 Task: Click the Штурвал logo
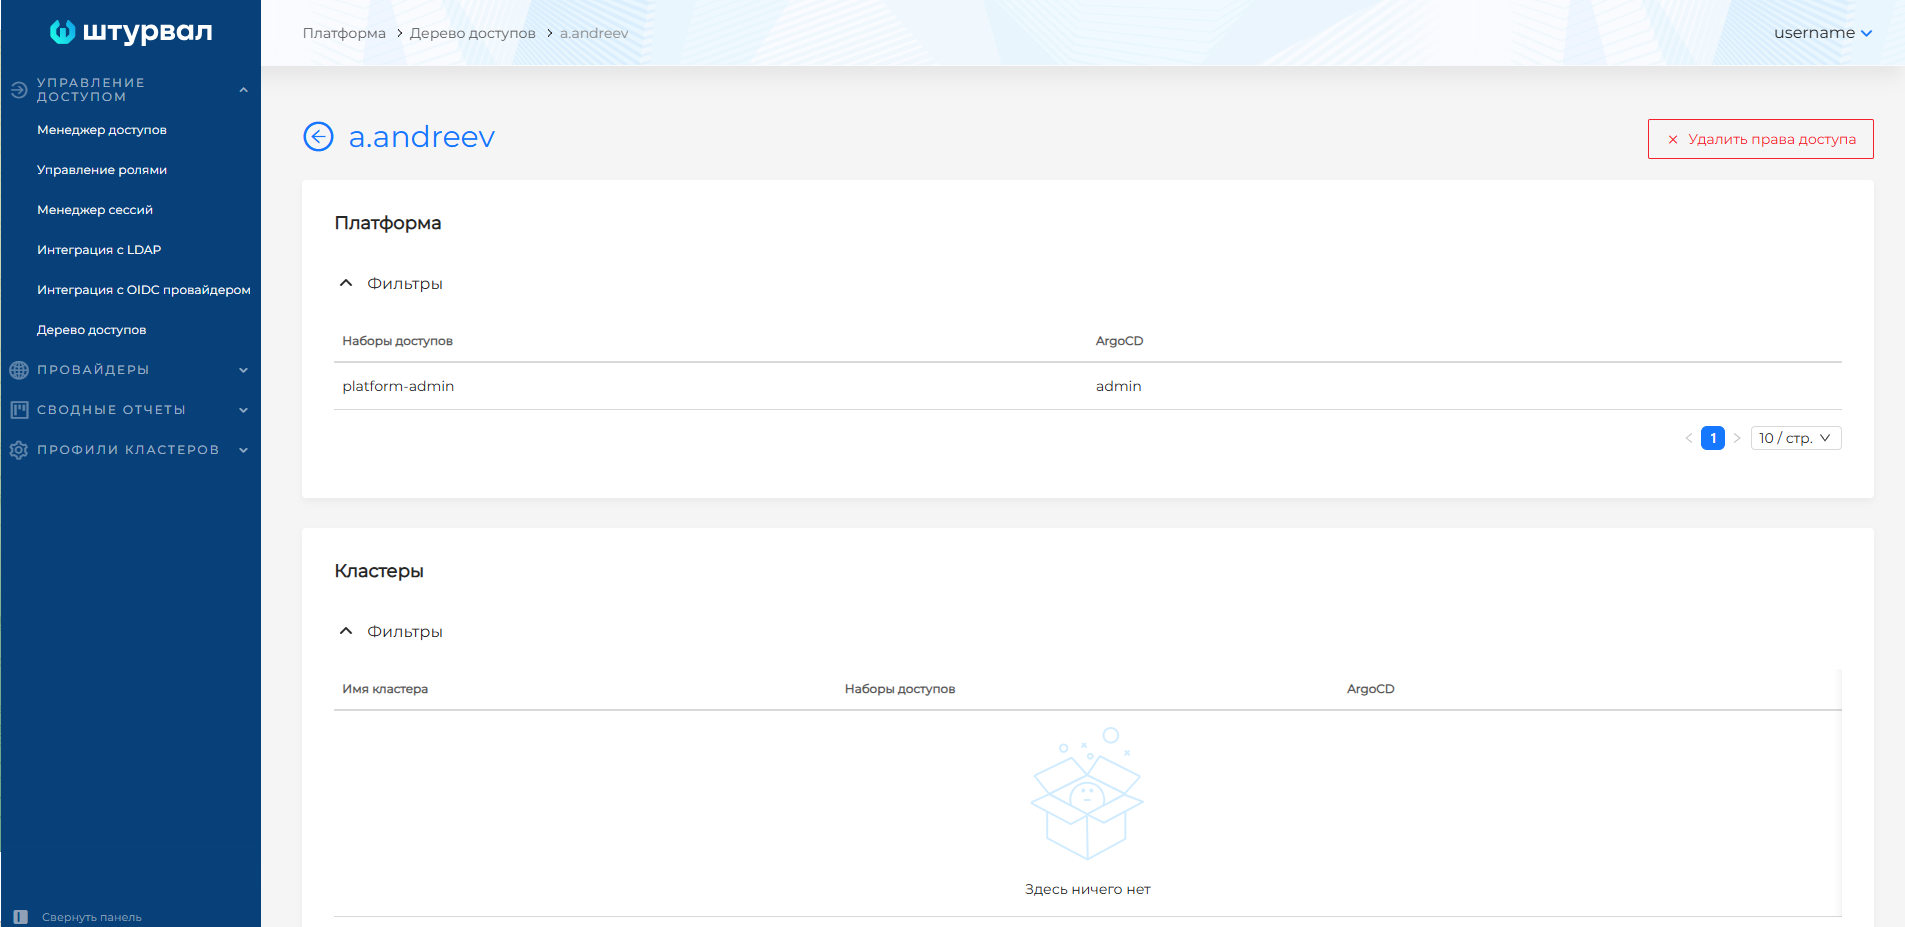pos(131,32)
